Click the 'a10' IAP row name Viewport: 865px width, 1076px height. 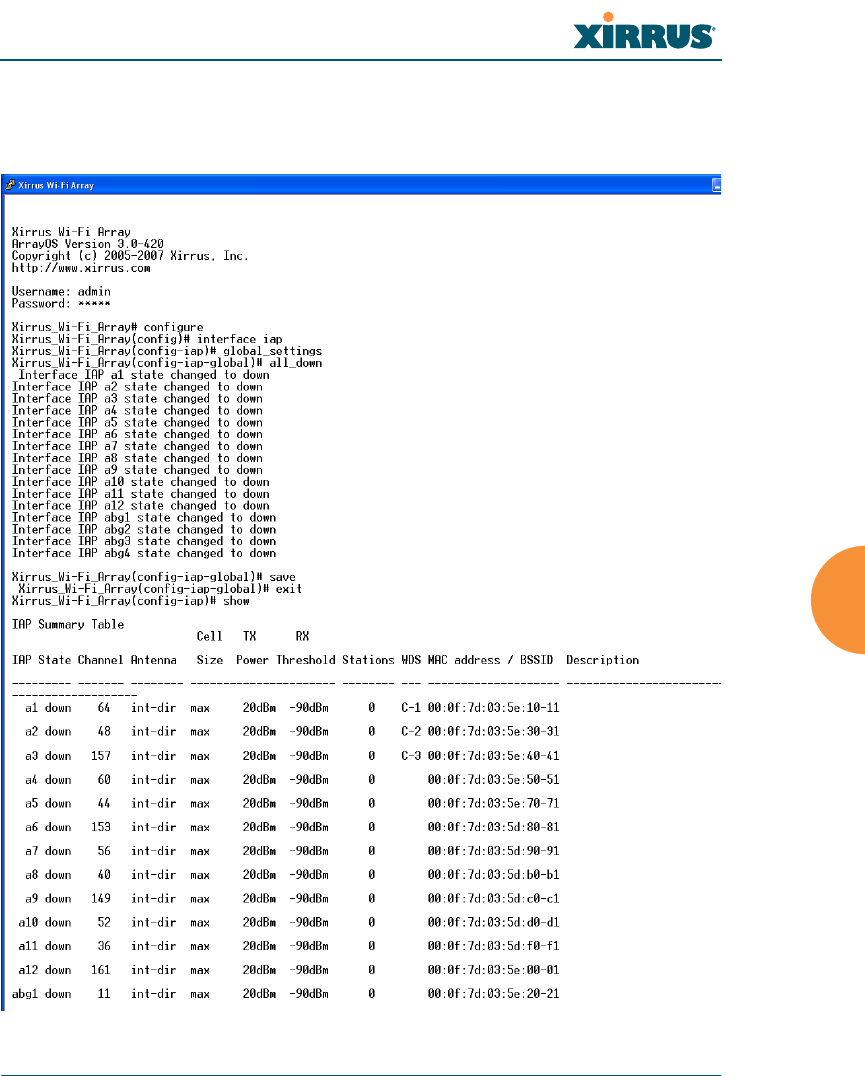pos(28,922)
